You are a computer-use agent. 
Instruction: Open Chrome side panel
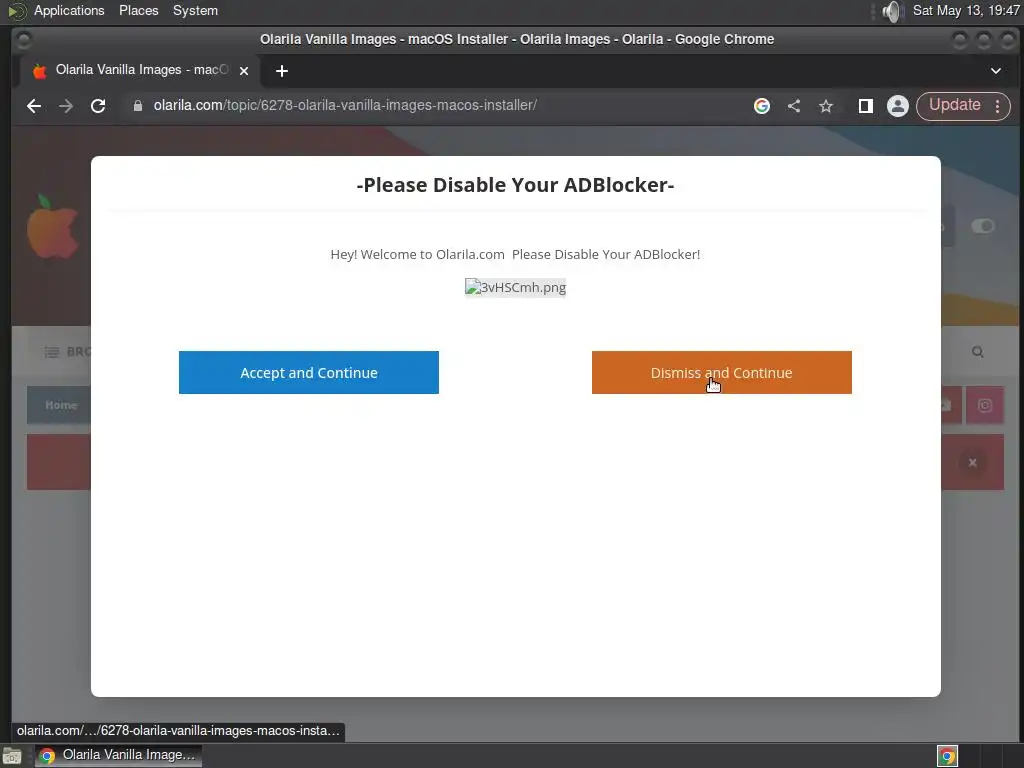point(866,106)
